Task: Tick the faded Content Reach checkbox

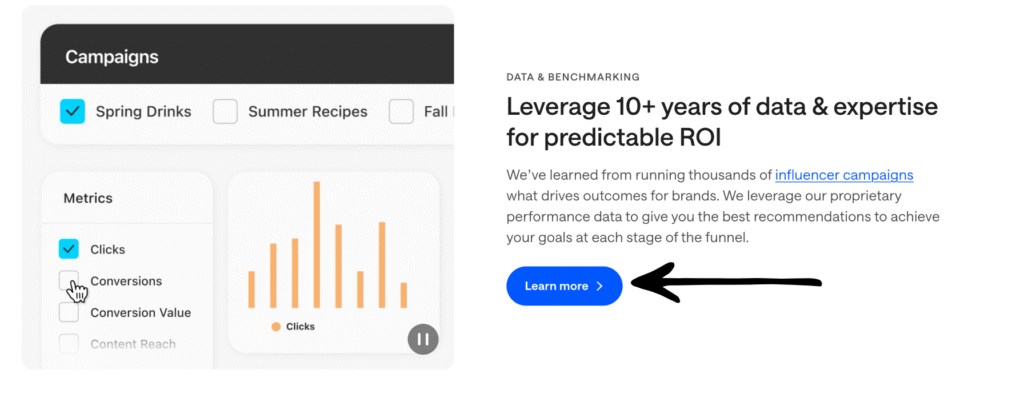Action: [69, 344]
